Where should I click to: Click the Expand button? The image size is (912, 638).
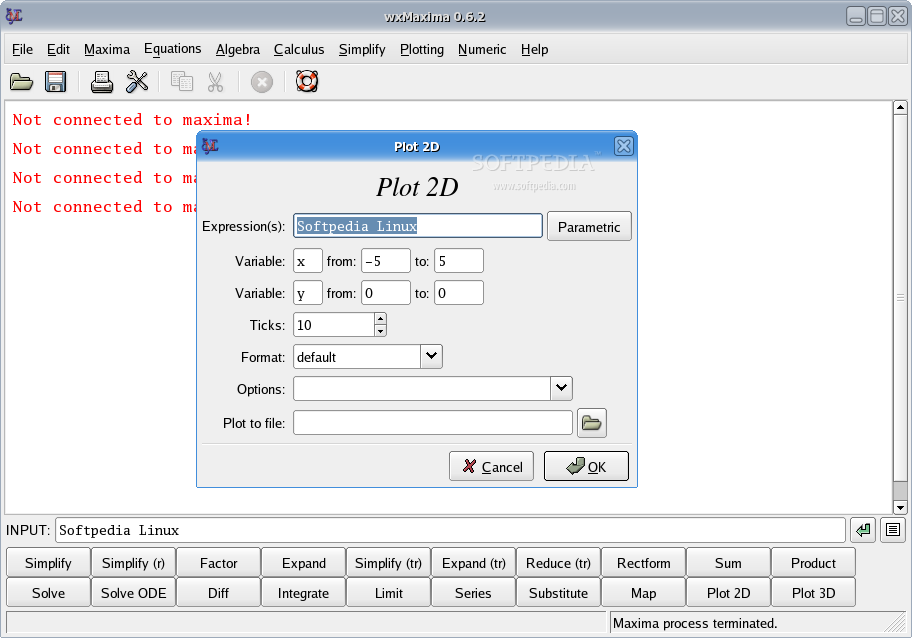pos(304,563)
